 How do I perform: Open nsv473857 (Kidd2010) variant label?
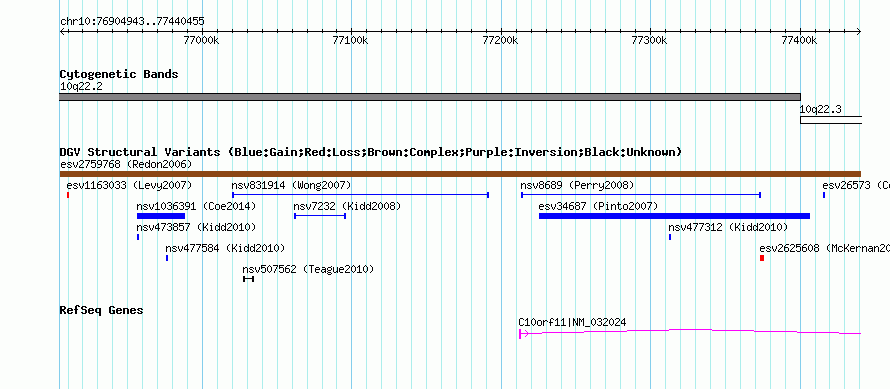coord(196,227)
